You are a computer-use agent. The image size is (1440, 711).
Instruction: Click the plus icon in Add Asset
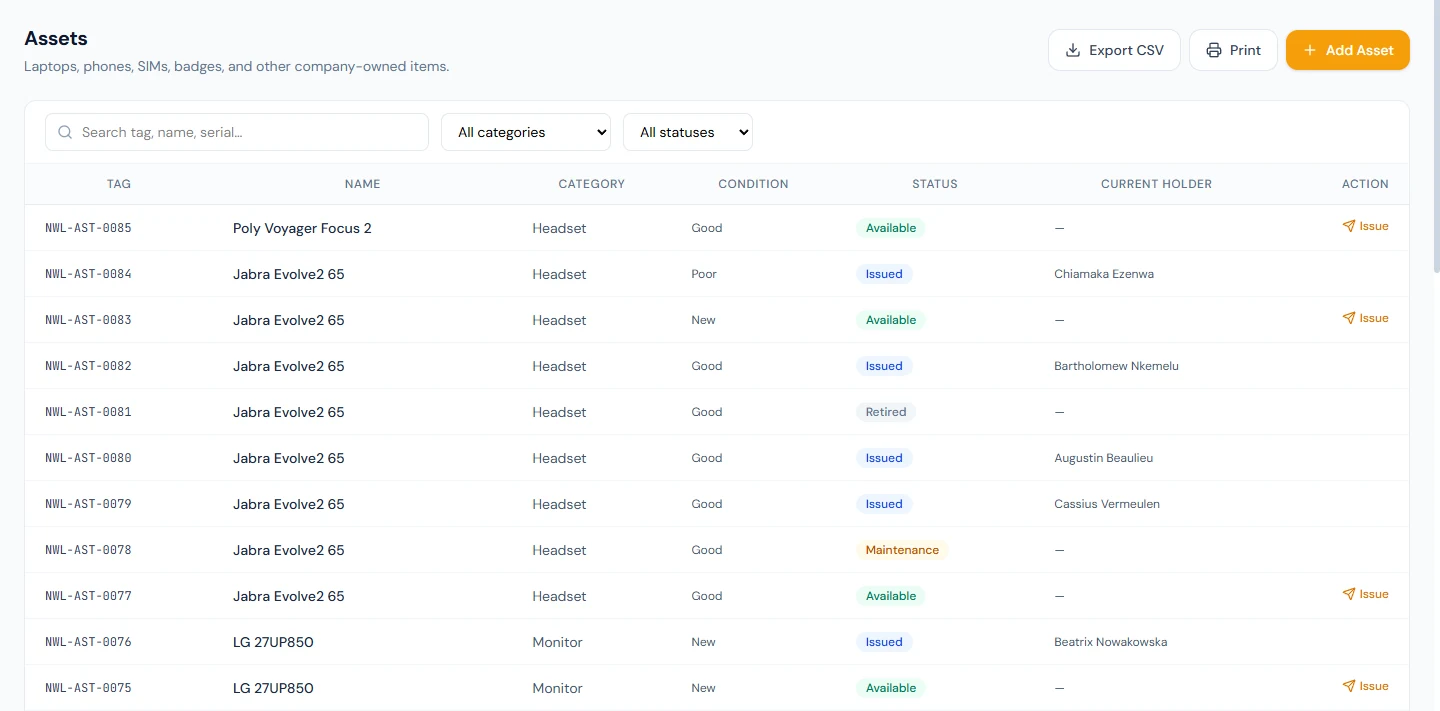click(x=1310, y=50)
